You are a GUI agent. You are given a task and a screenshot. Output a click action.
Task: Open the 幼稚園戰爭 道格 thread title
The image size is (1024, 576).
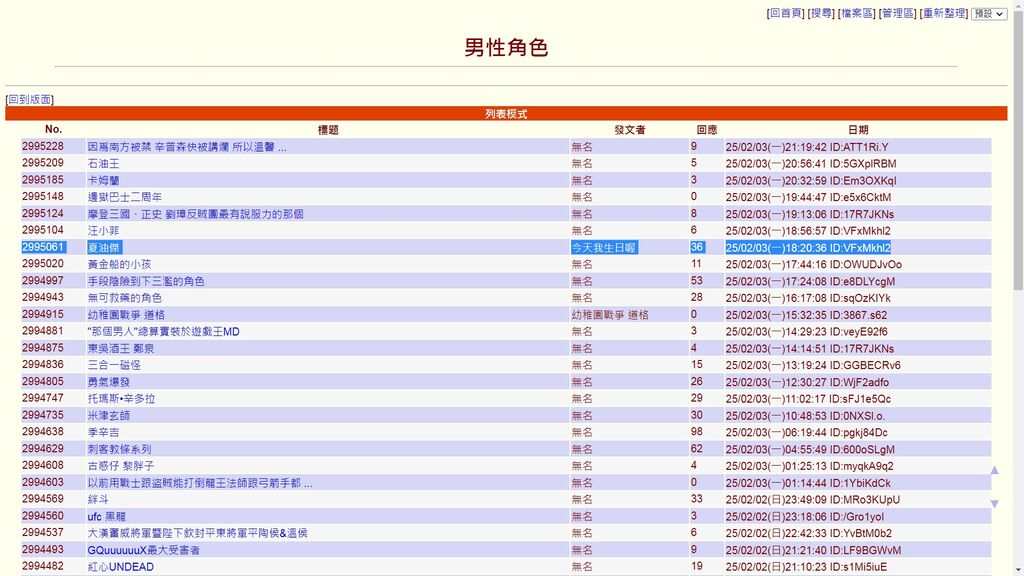tap(126, 315)
